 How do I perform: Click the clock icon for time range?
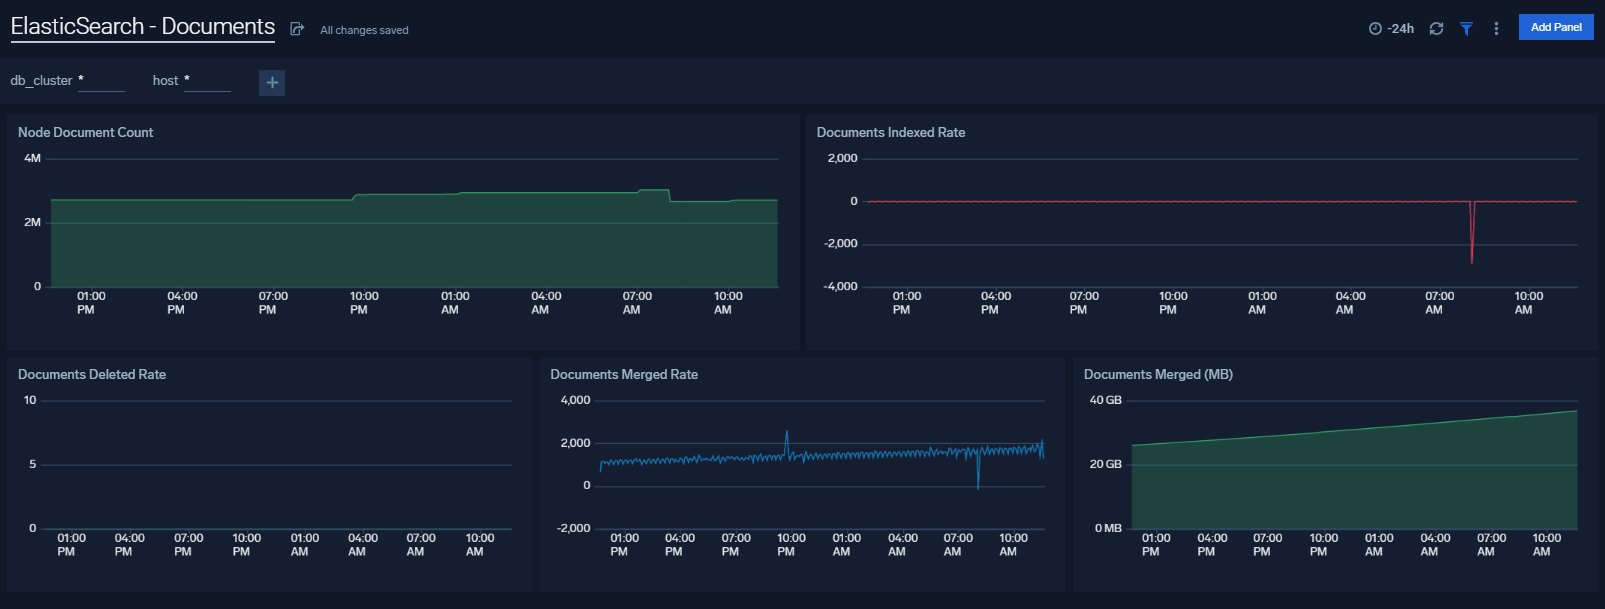point(1375,29)
